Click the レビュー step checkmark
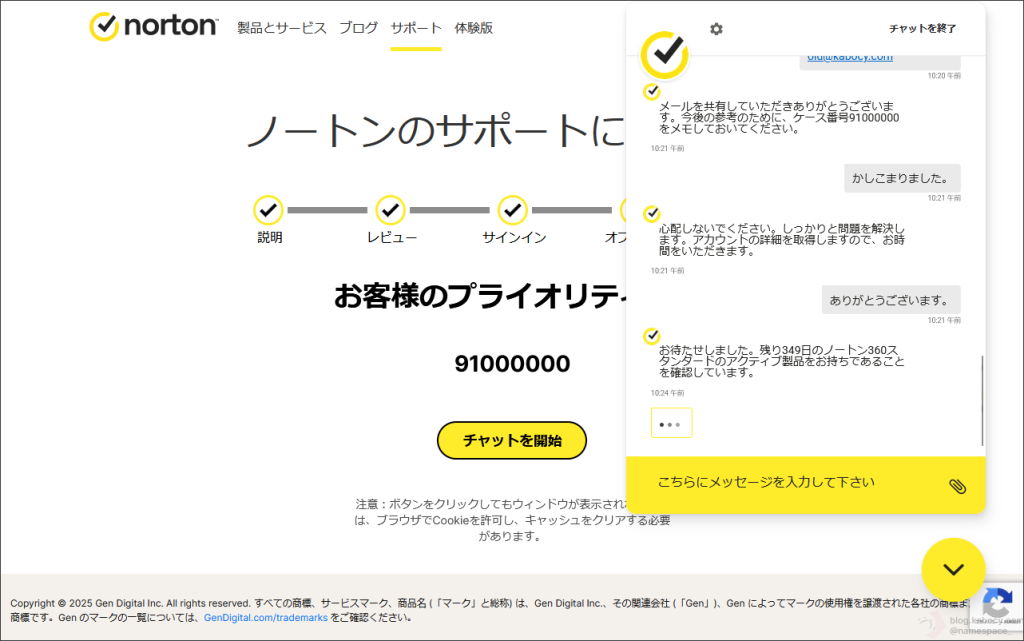 click(390, 210)
